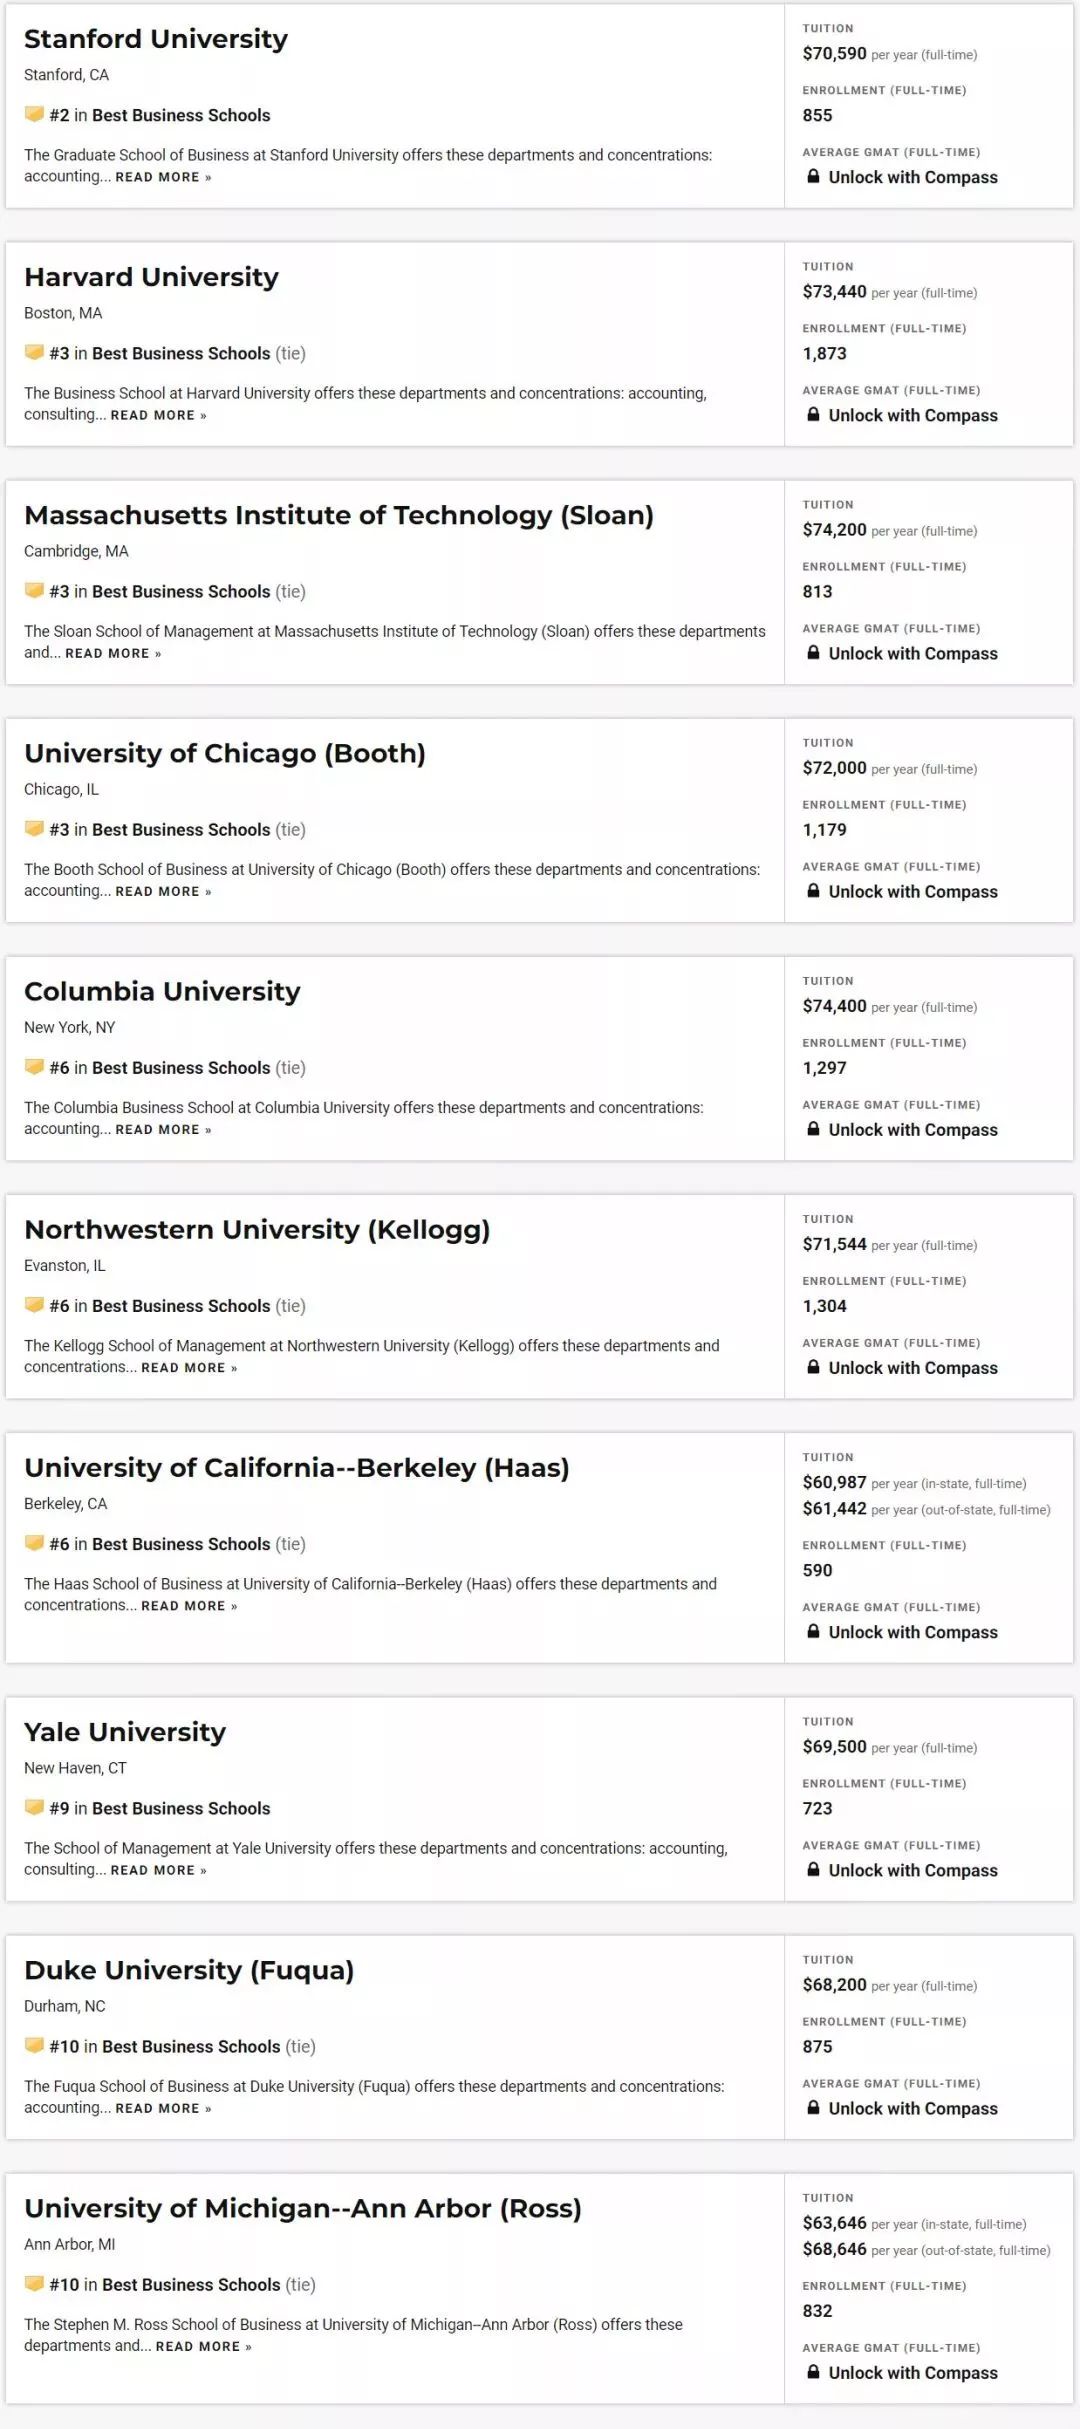1080x2429 pixels.
Task: Open Best Business Schools ranking link under Yale
Action: (x=181, y=1808)
